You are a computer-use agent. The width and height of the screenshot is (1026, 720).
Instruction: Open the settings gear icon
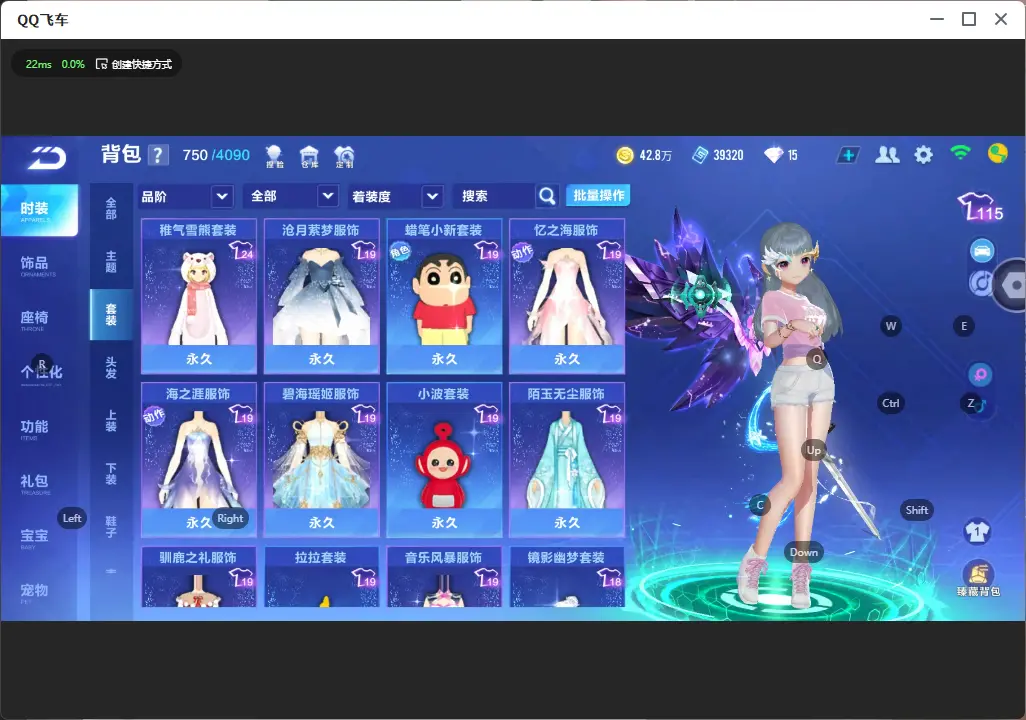(x=923, y=155)
